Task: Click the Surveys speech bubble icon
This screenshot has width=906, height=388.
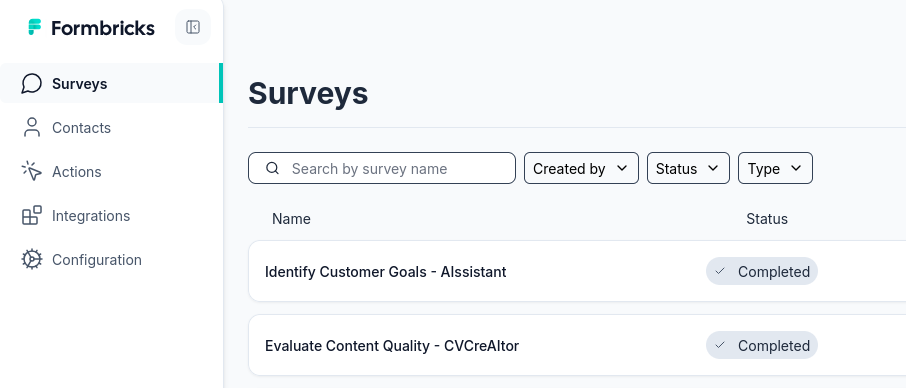Action: click(x=32, y=84)
